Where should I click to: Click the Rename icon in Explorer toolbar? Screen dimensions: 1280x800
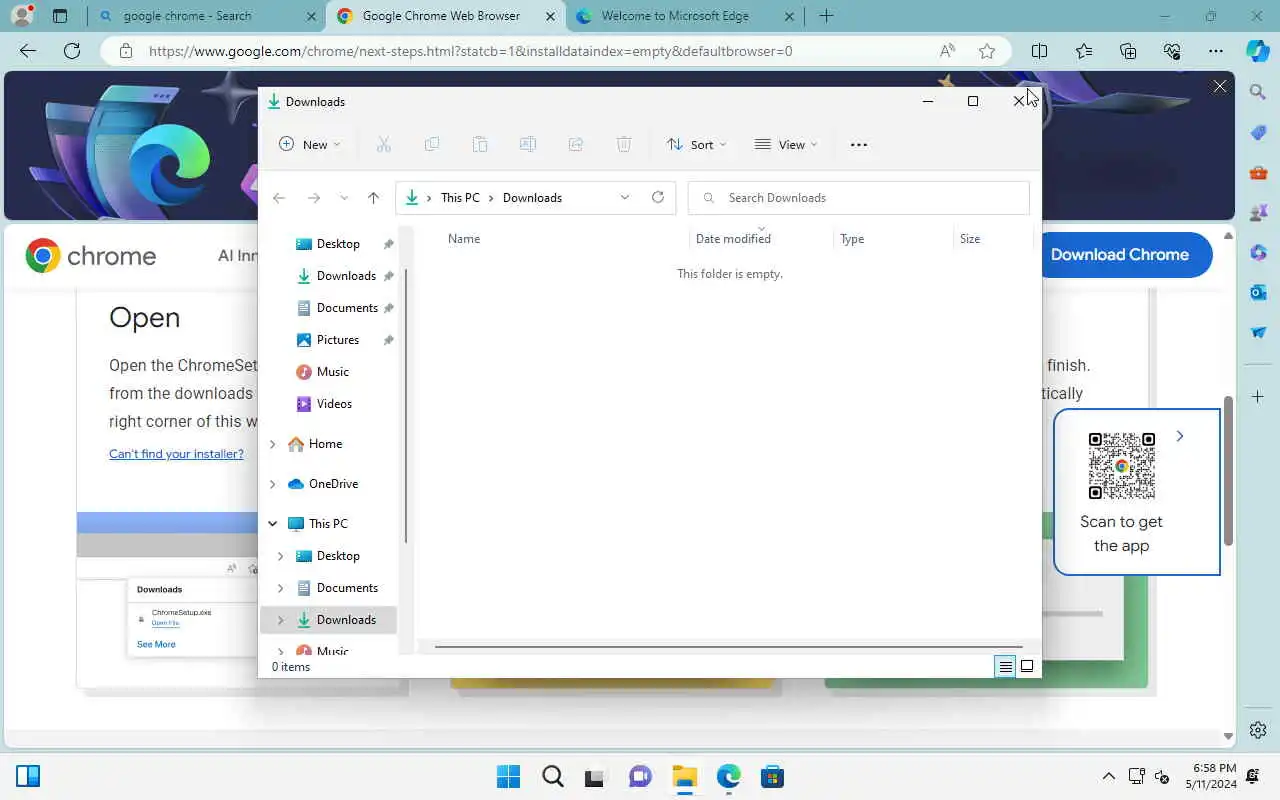pos(528,145)
